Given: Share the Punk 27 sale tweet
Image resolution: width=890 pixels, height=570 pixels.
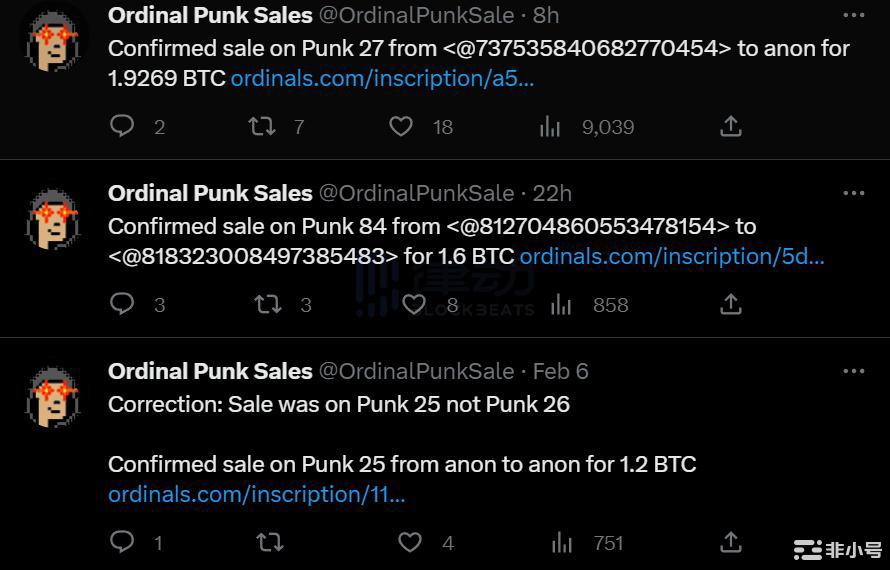Looking at the screenshot, I should click(731, 126).
